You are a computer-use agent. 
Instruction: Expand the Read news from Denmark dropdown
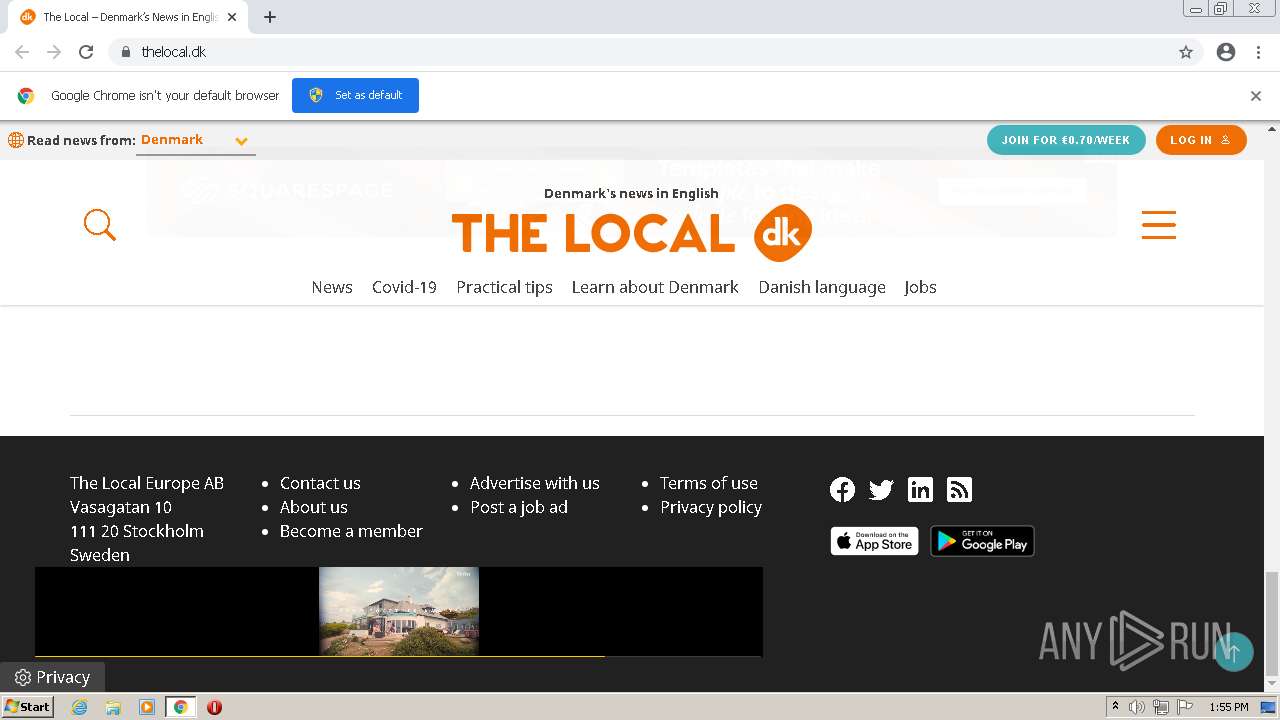(x=194, y=140)
